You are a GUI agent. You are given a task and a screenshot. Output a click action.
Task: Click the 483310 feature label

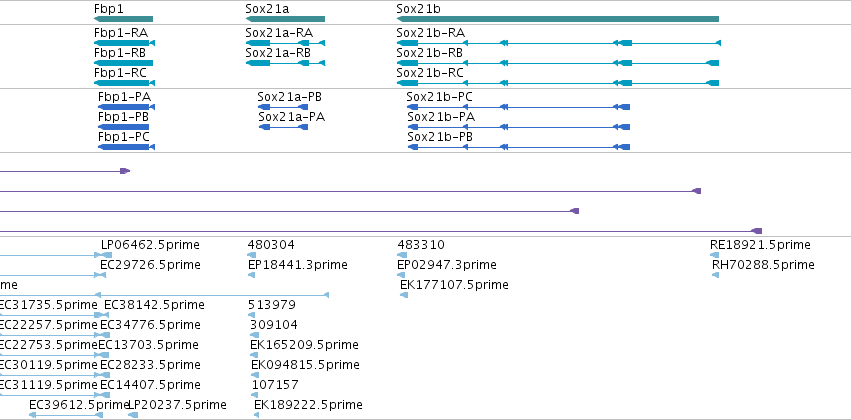[x=421, y=245]
